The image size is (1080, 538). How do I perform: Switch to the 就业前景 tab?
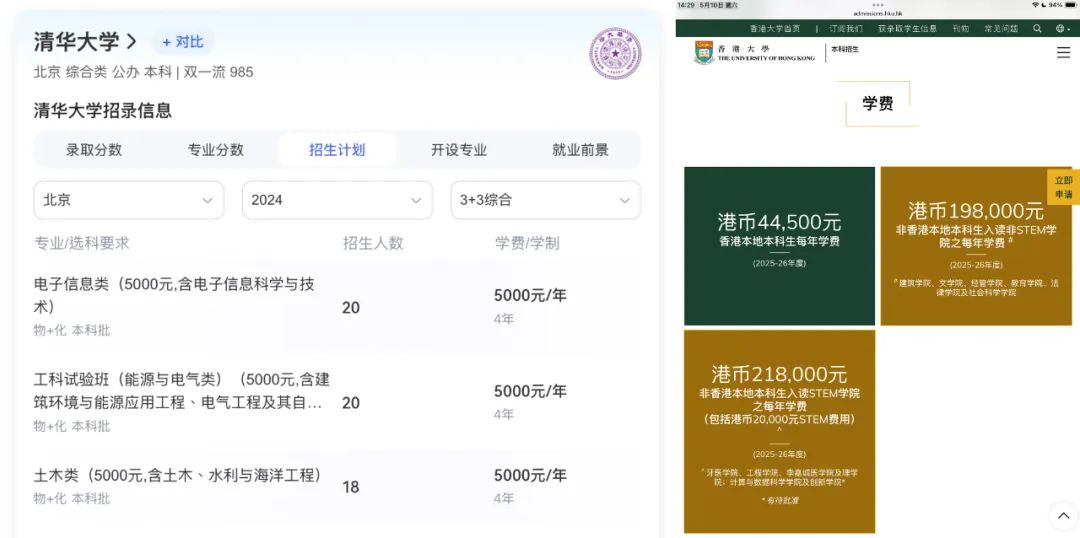[580, 150]
